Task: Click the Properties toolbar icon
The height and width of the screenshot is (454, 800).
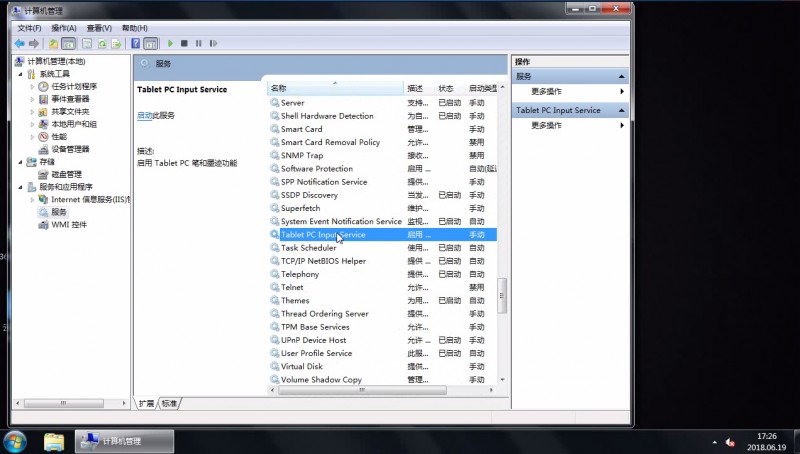Action: (x=87, y=44)
